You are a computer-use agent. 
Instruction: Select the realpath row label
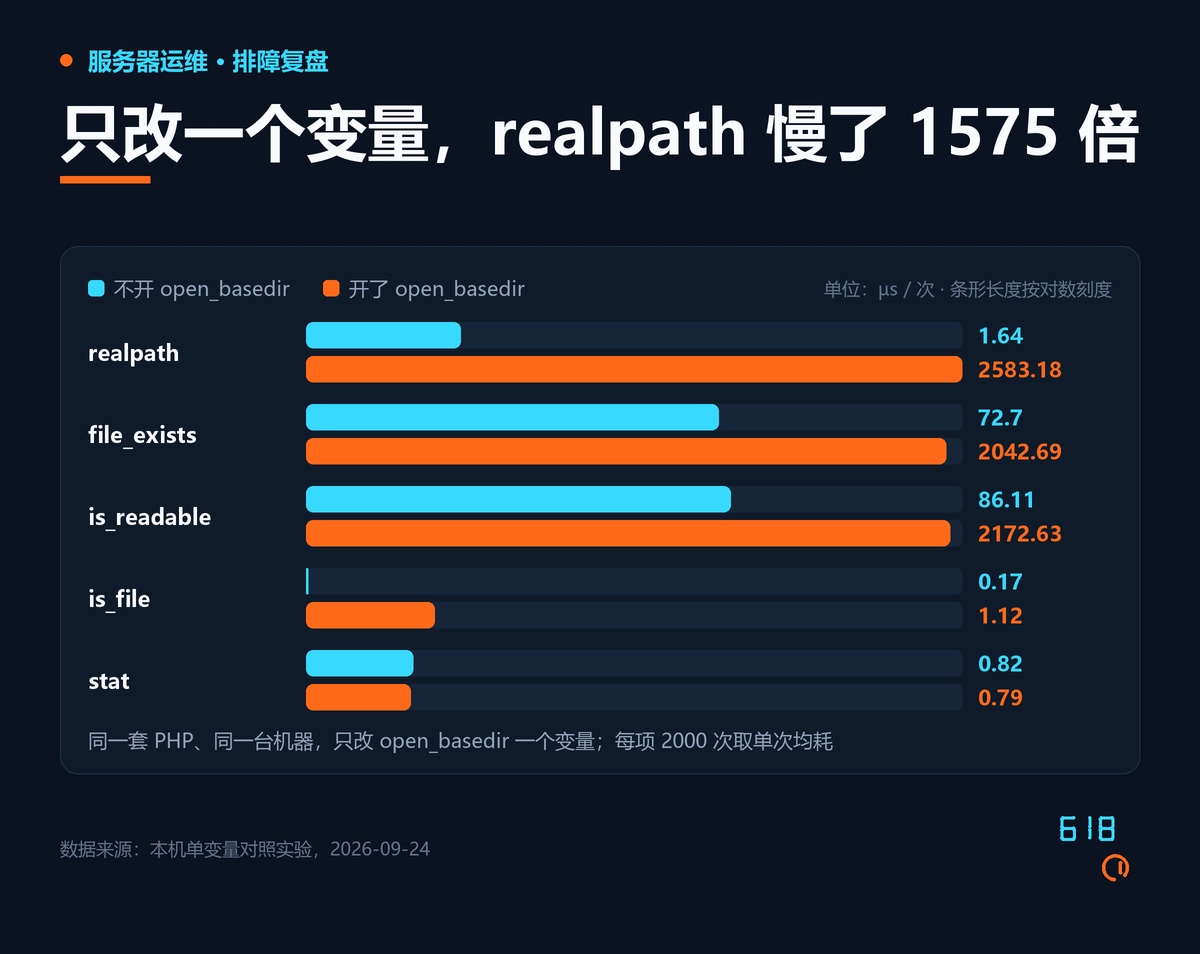[x=133, y=353]
